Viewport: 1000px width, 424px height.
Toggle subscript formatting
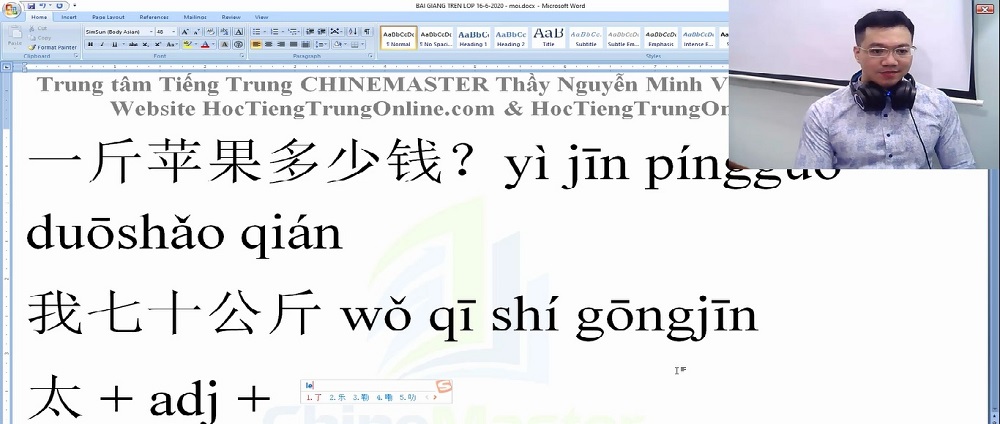145,45
